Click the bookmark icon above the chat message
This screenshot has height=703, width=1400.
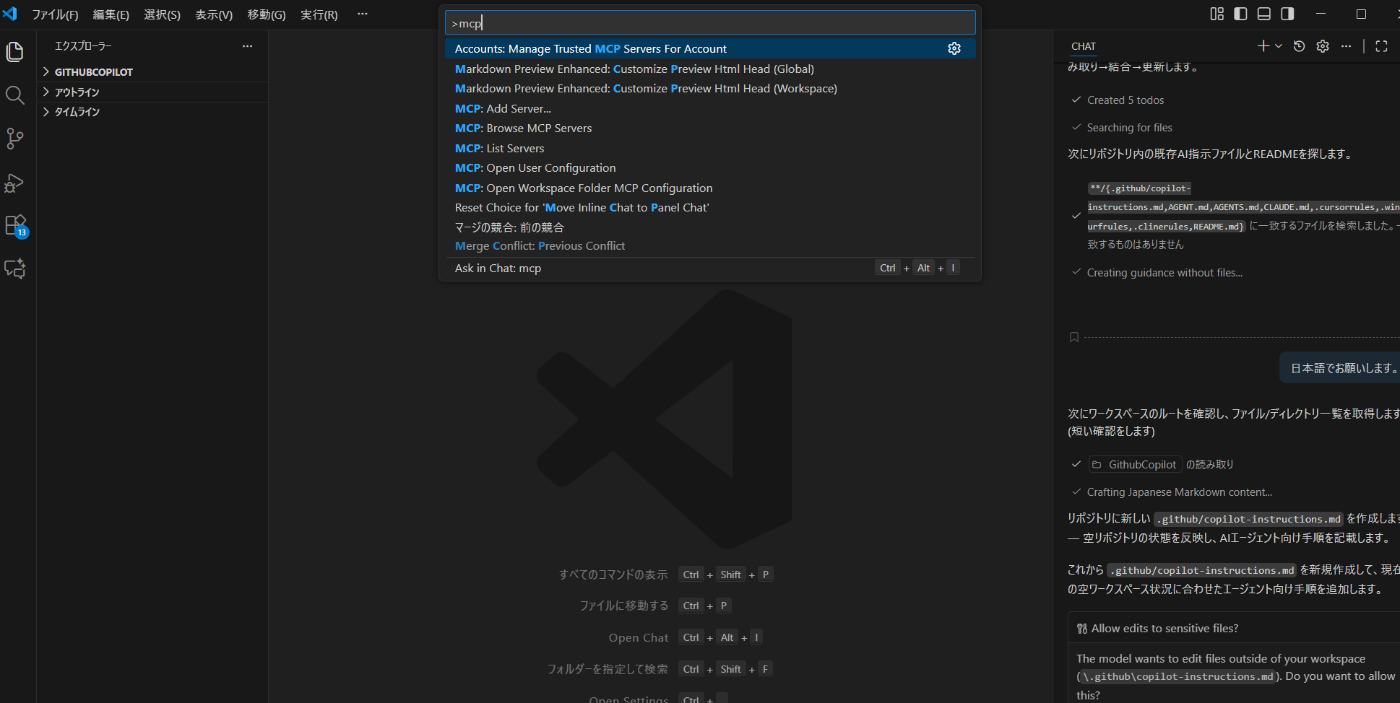[x=1074, y=337]
